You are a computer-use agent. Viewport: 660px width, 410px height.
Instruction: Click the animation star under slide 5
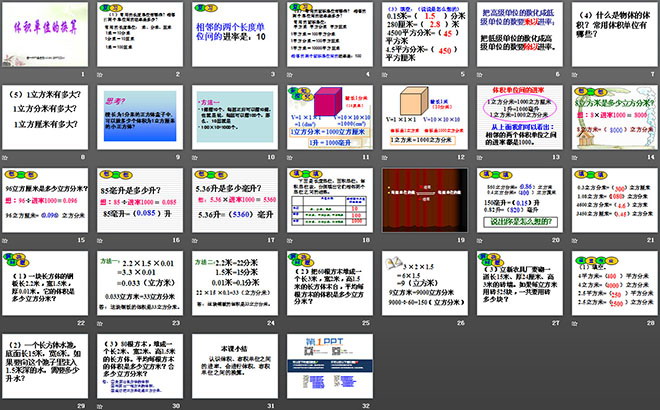tap(385, 75)
